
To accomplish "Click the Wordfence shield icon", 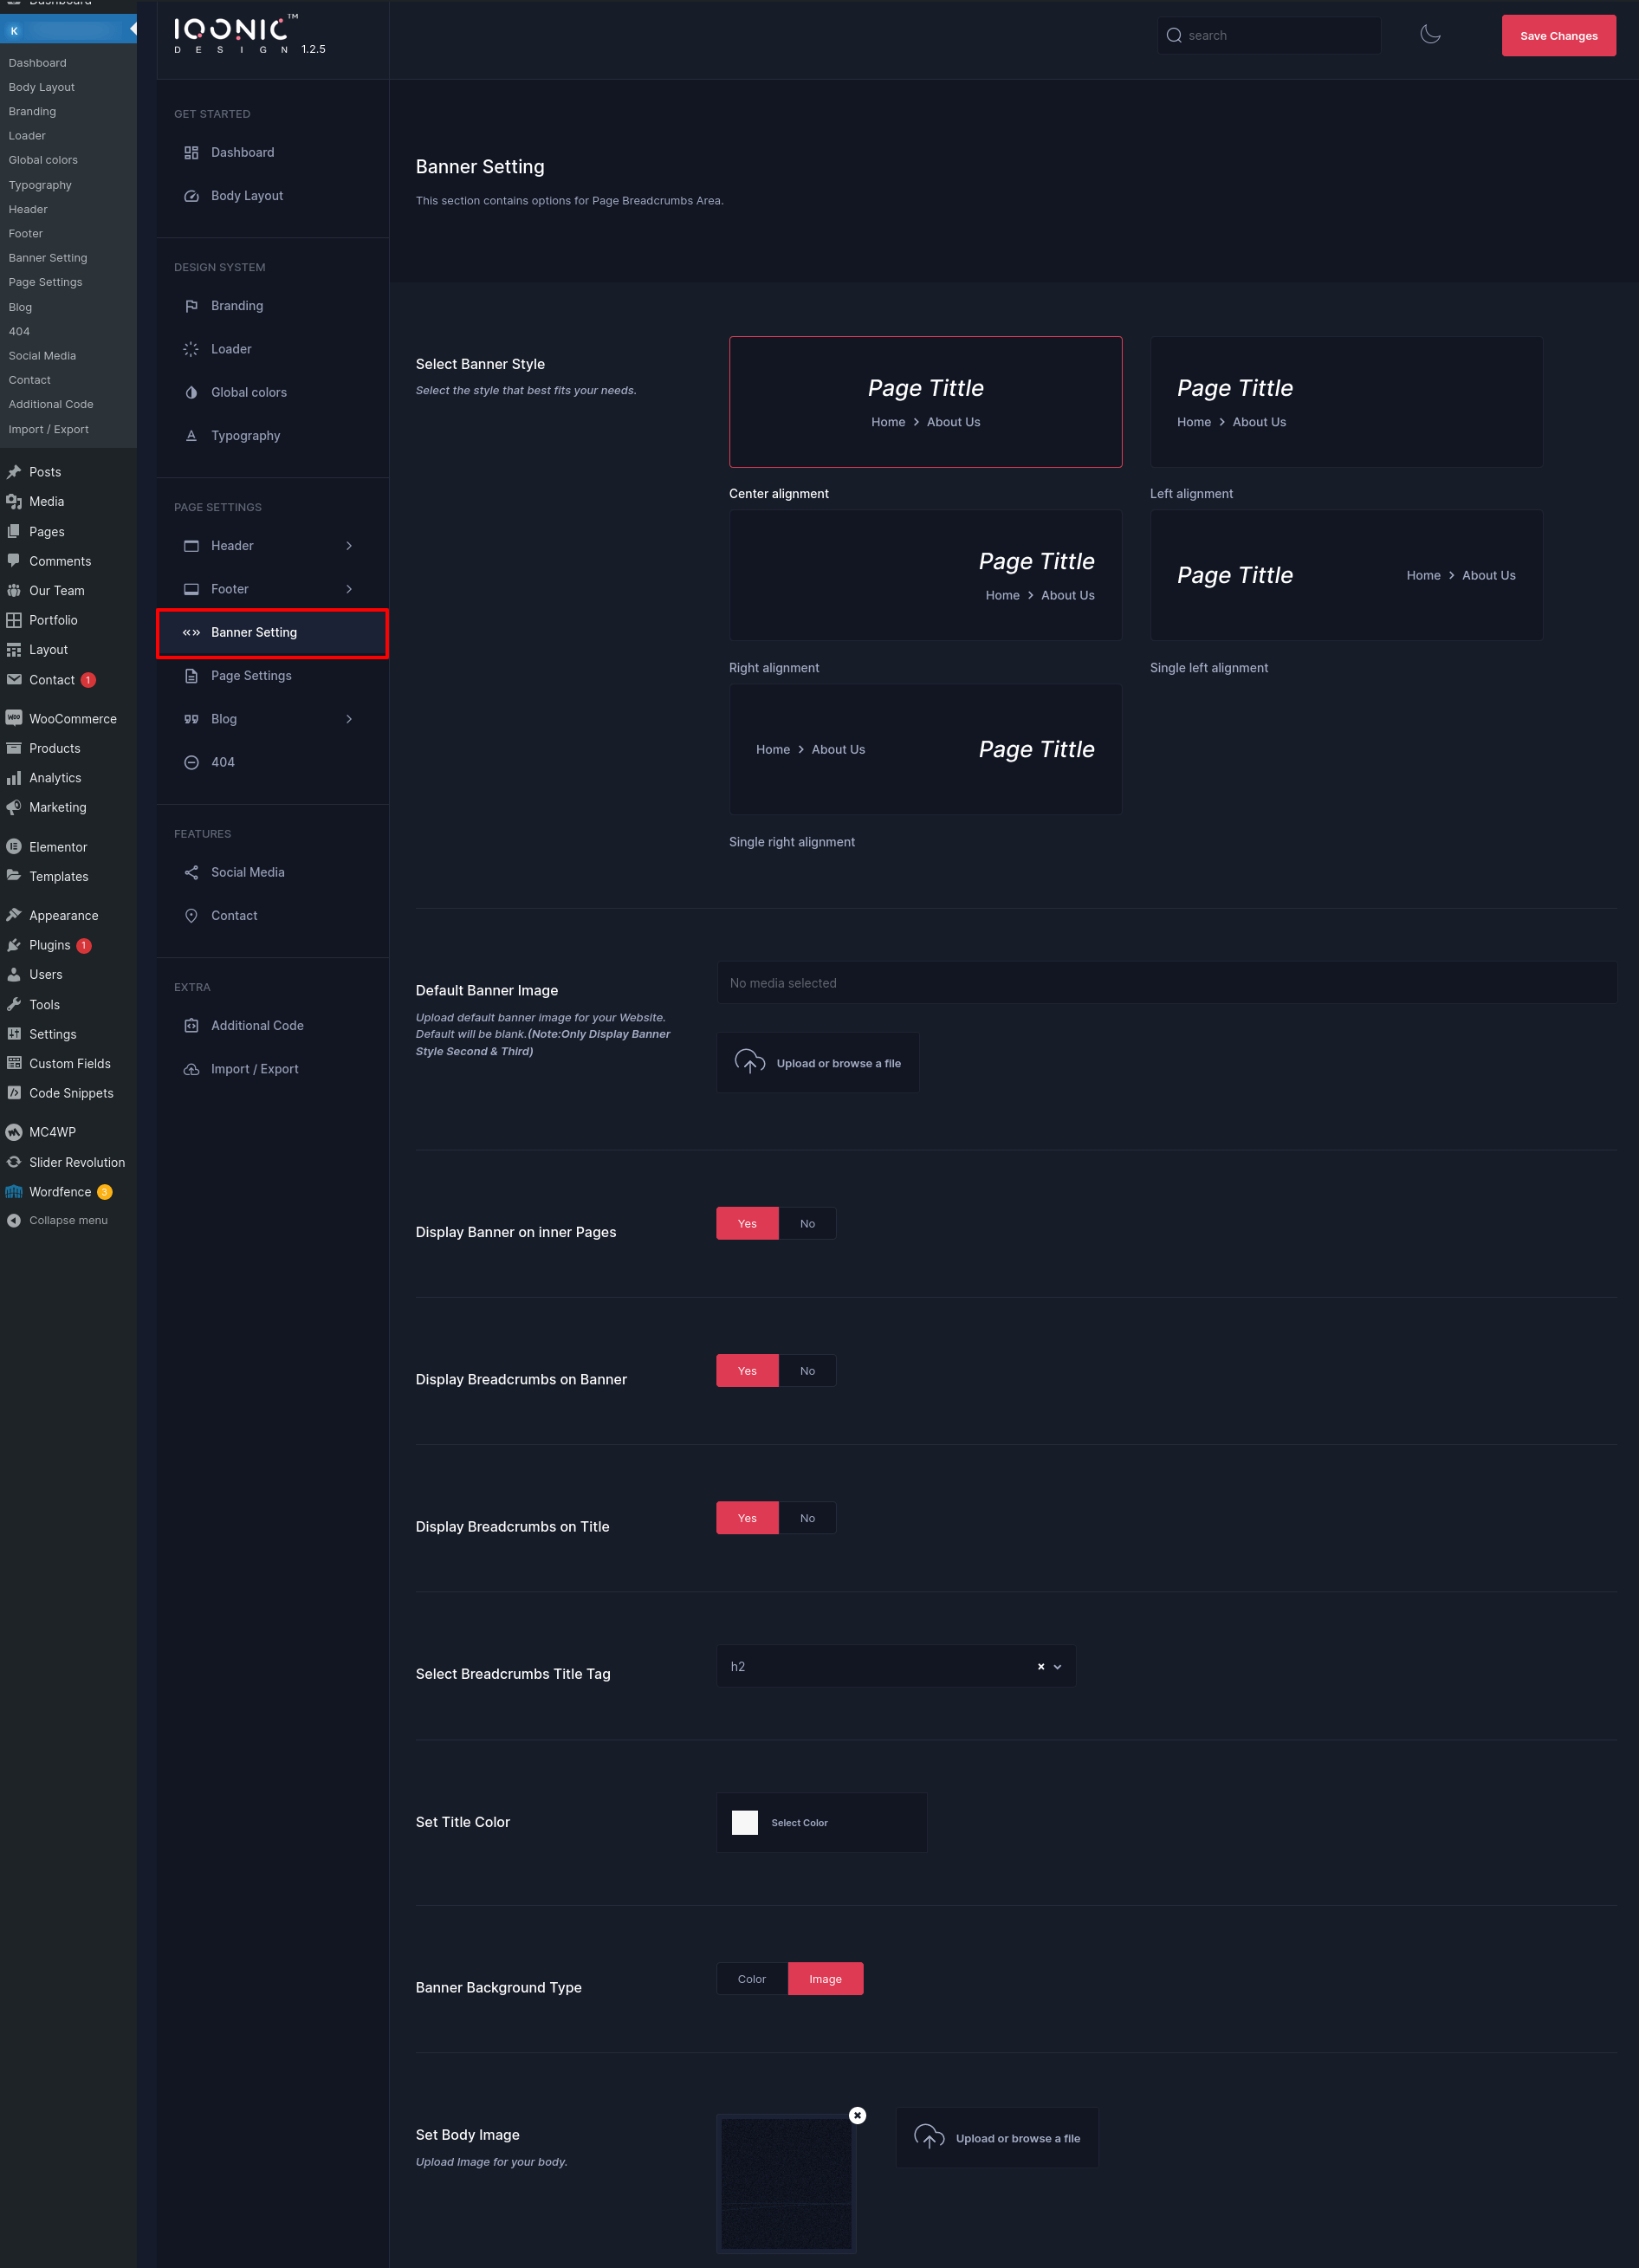I will (14, 1191).
